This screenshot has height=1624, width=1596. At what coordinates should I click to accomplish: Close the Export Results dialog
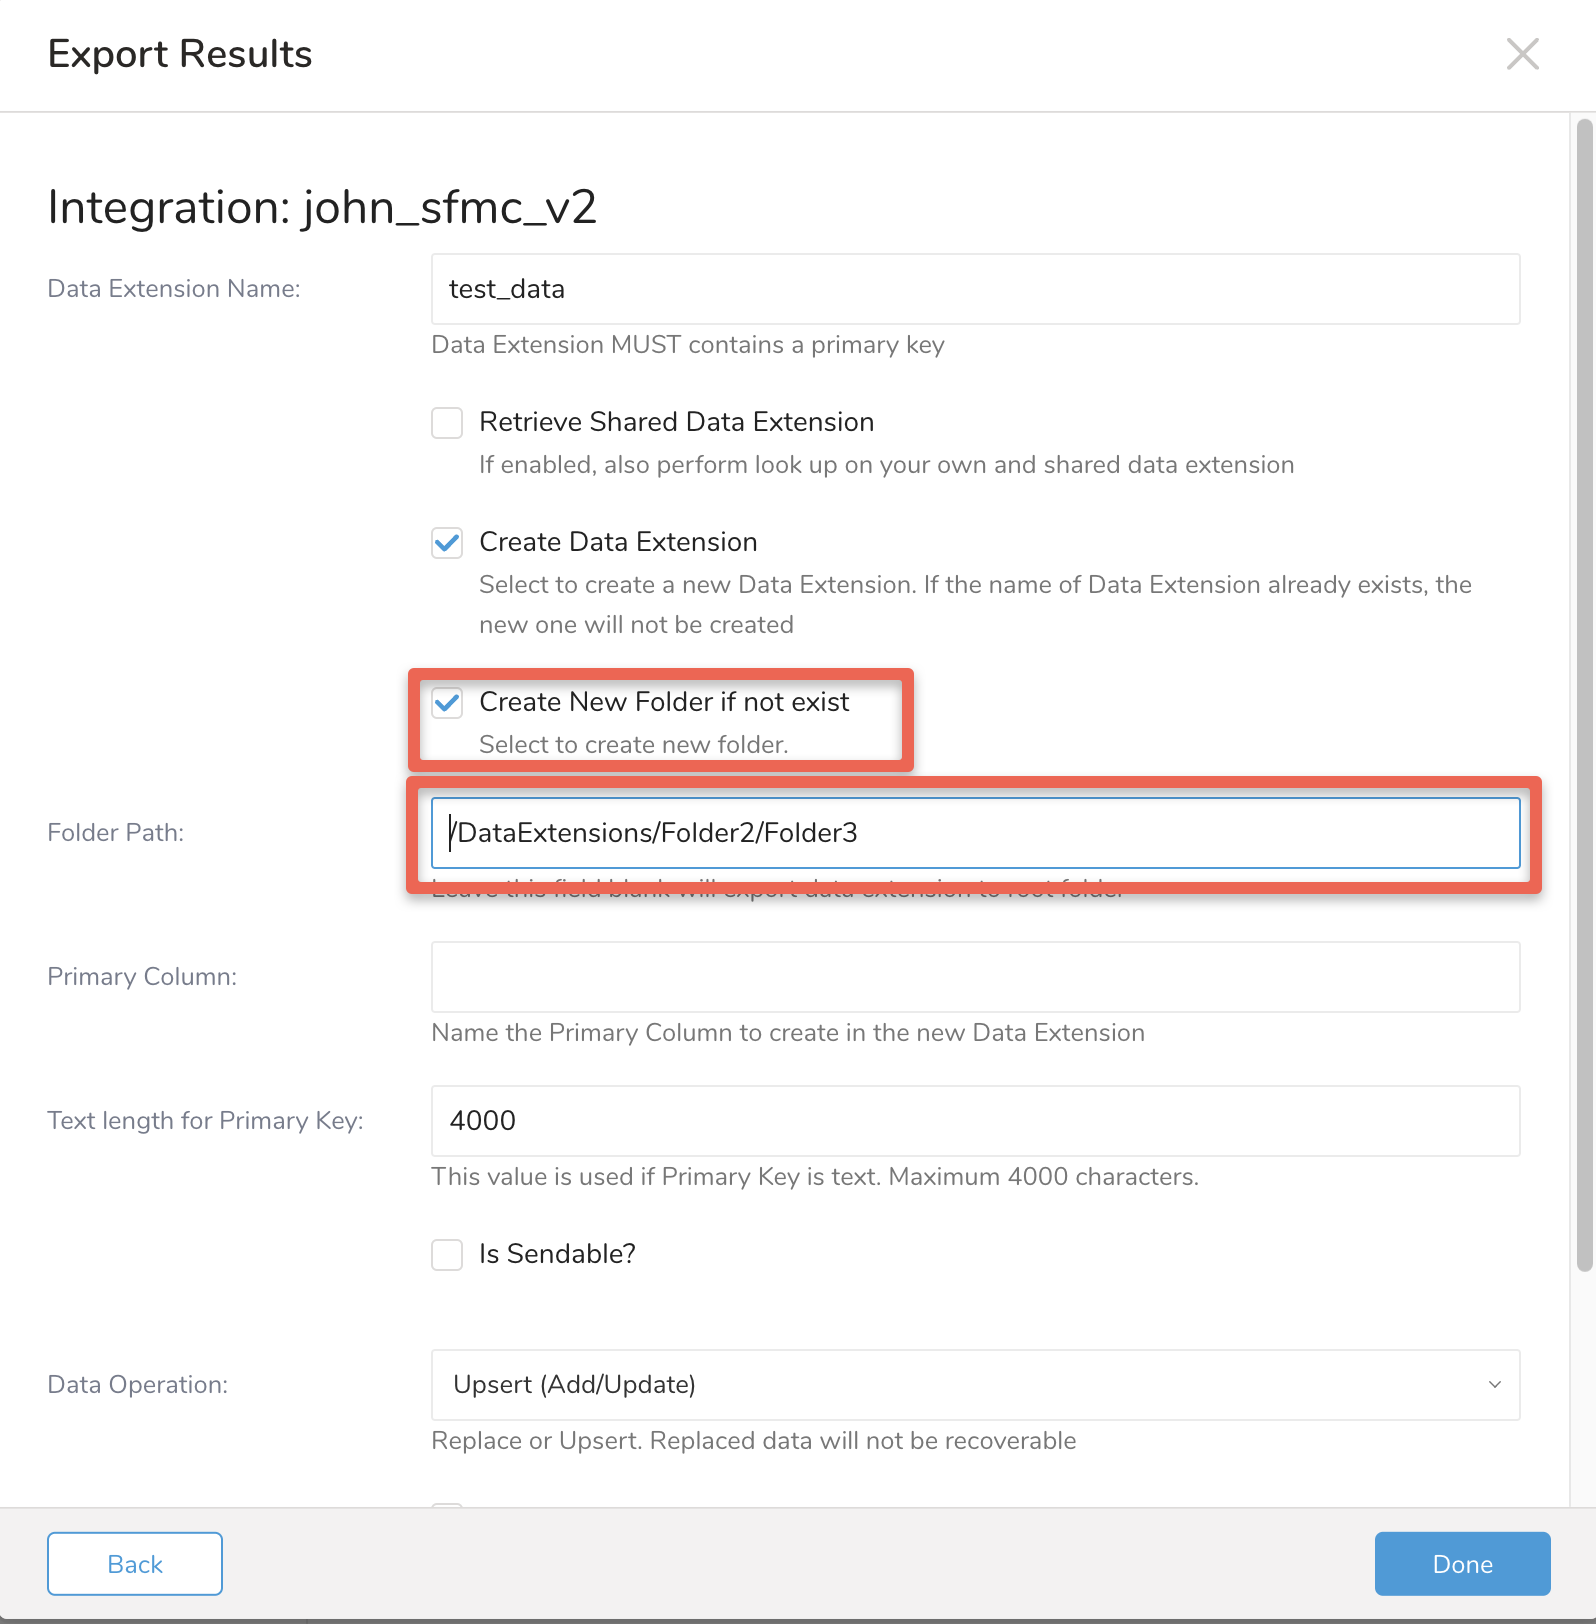point(1522,54)
